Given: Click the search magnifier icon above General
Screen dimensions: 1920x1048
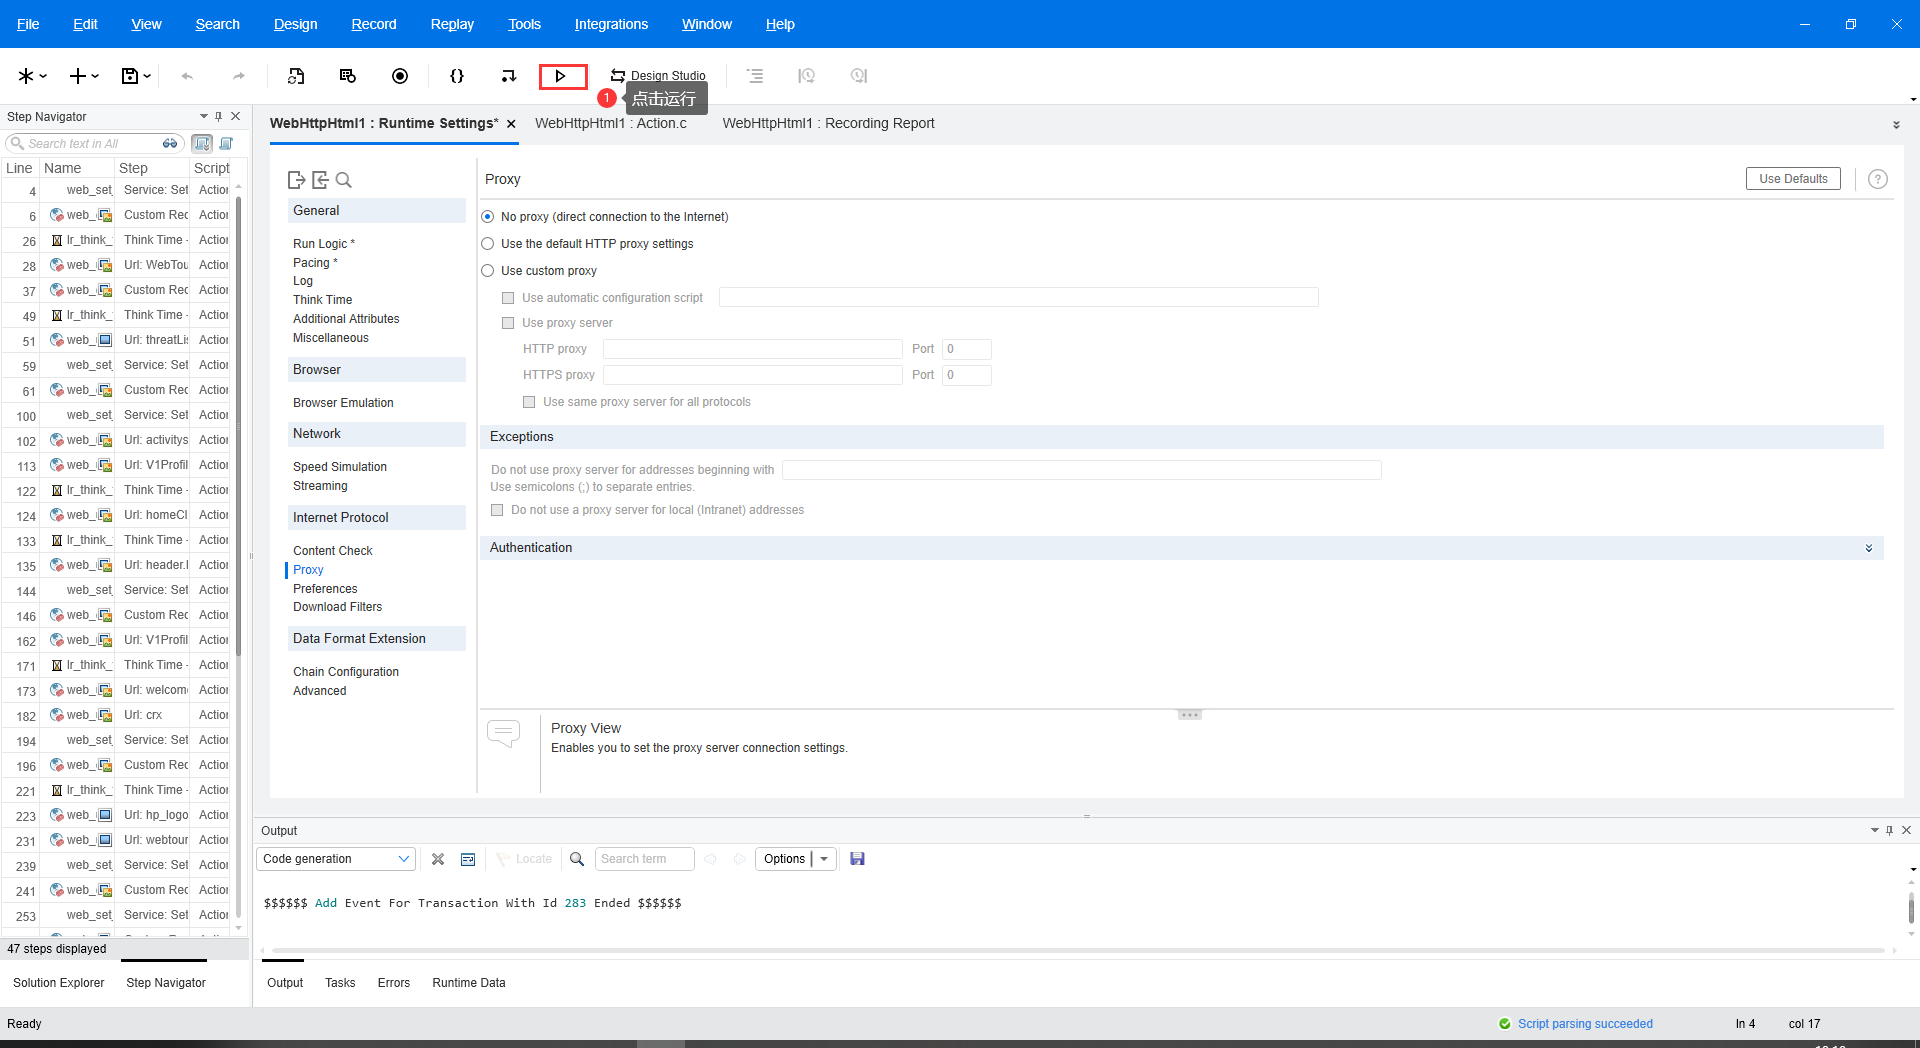Looking at the screenshot, I should click(x=344, y=180).
